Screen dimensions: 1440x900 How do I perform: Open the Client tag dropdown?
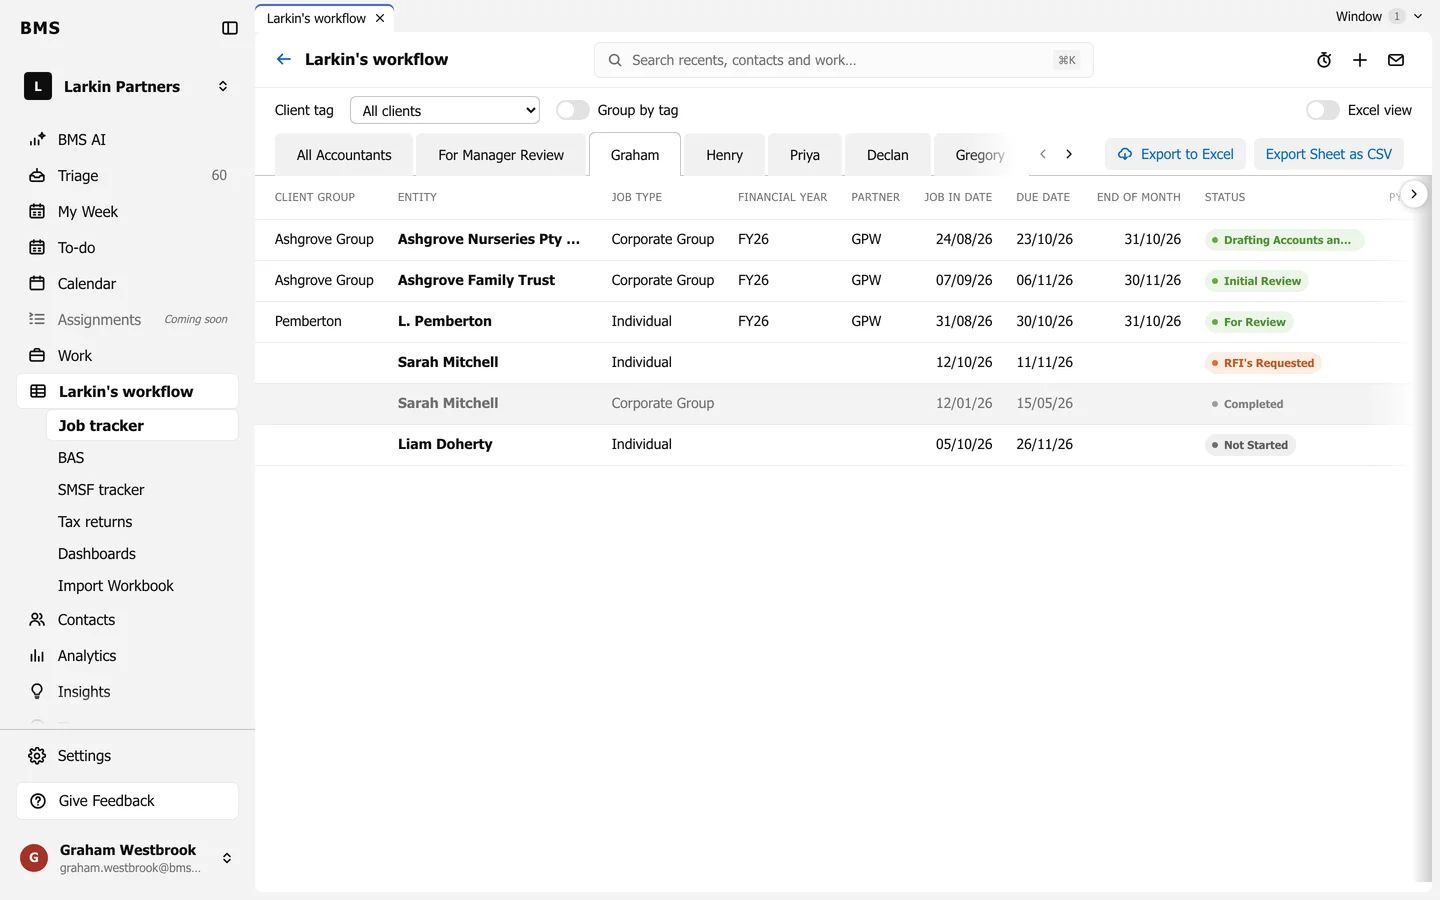(x=445, y=110)
